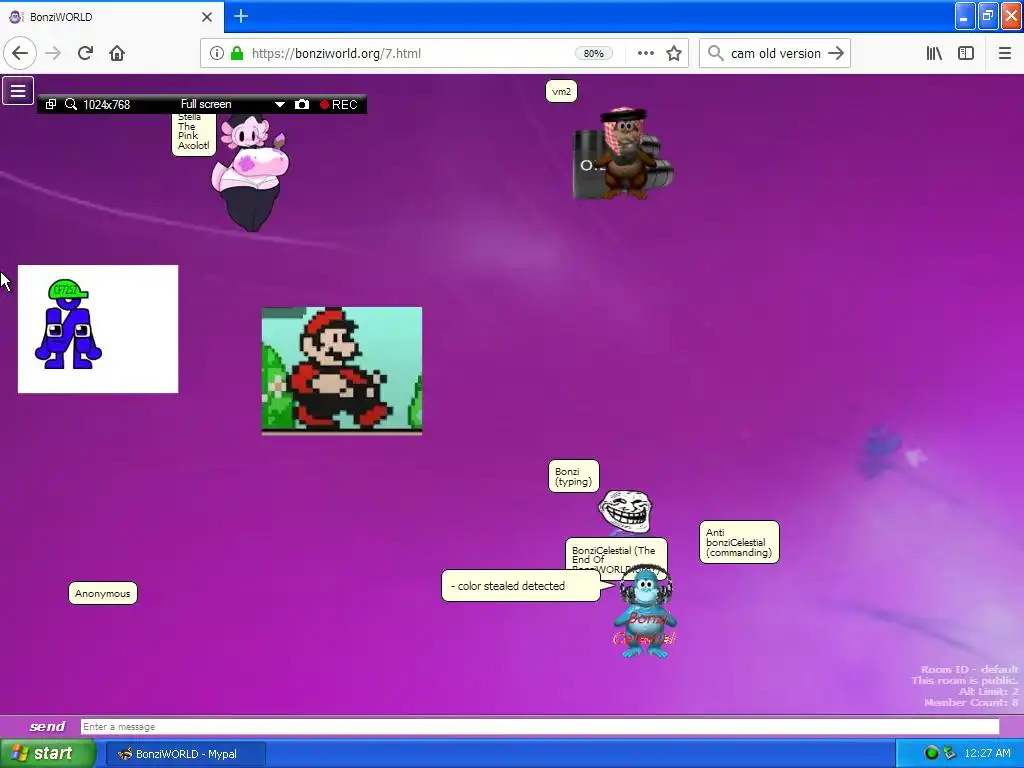Click the 'color stealed detected' speech bubble
The height and width of the screenshot is (768, 1024).
tap(520, 586)
